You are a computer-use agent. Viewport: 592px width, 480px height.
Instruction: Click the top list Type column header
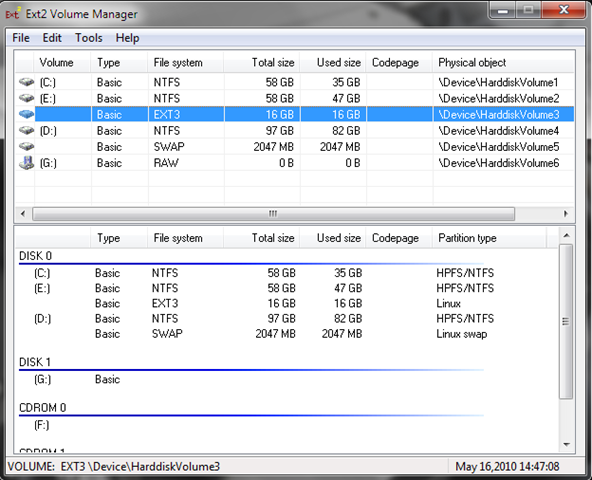point(119,62)
